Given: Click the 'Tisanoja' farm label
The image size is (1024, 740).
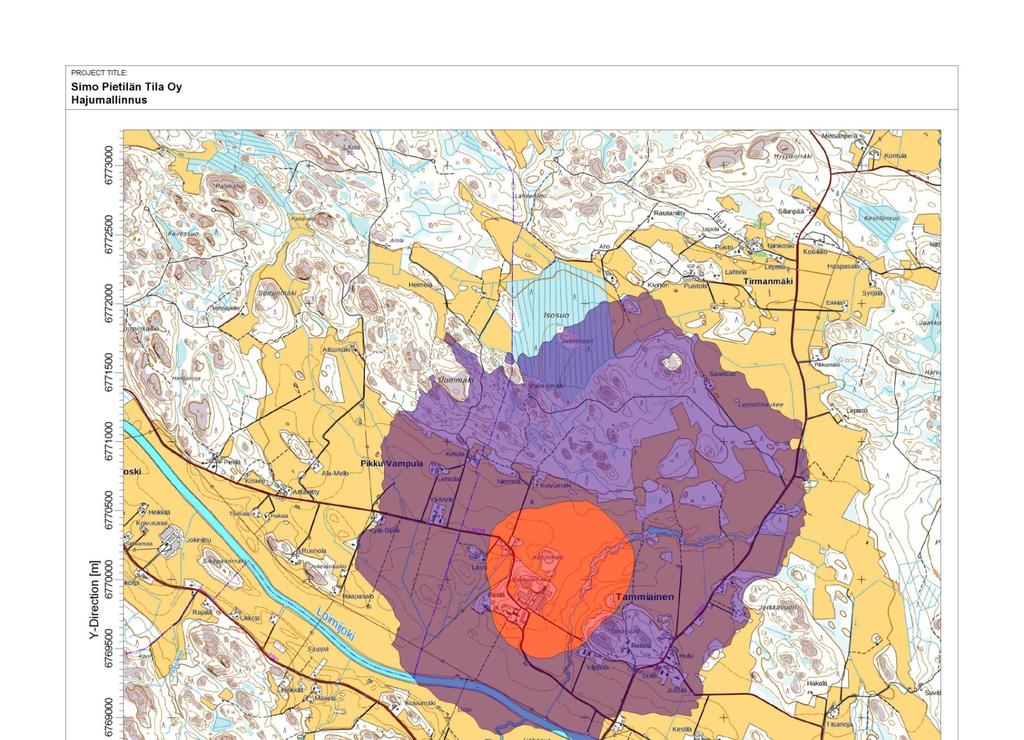Looking at the screenshot, I should (840, 724).
